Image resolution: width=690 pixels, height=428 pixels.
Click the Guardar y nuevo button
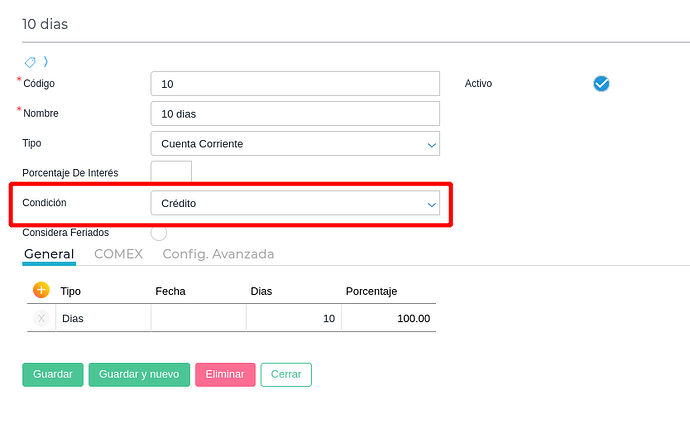click(x=139, y=374)
